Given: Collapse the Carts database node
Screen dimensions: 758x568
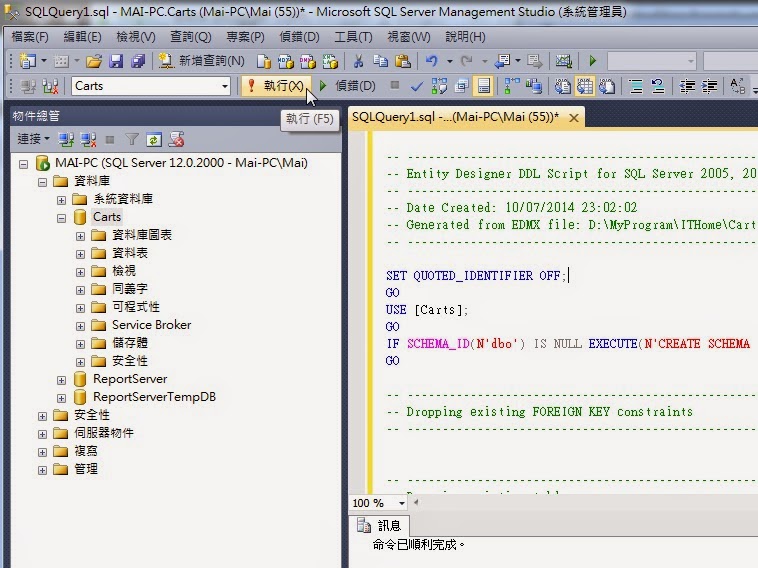Looking at the screenshot, I should click(x=61, y=218).
